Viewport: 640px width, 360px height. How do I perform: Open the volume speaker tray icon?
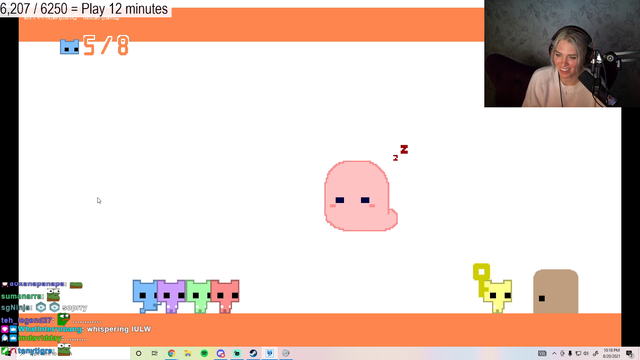pos(586,353)
